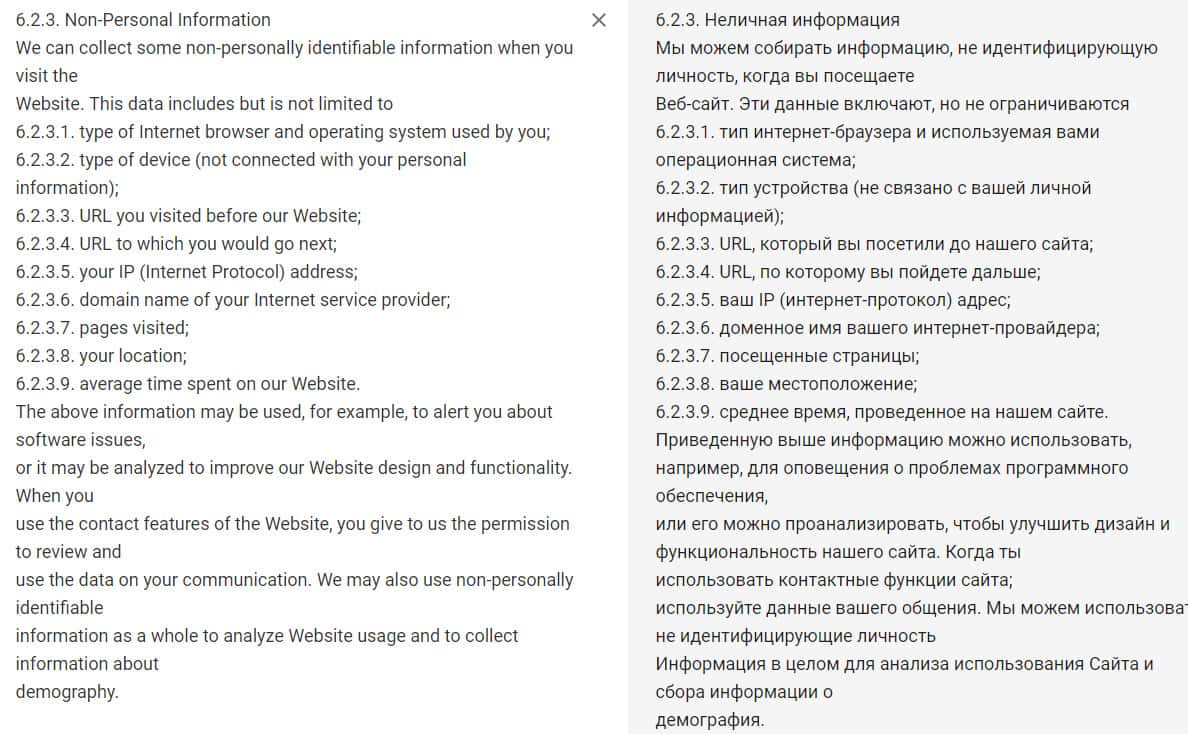Click the English line '6.2.3.5. your IP (Internet Protocol) address'

coord(186,272)
